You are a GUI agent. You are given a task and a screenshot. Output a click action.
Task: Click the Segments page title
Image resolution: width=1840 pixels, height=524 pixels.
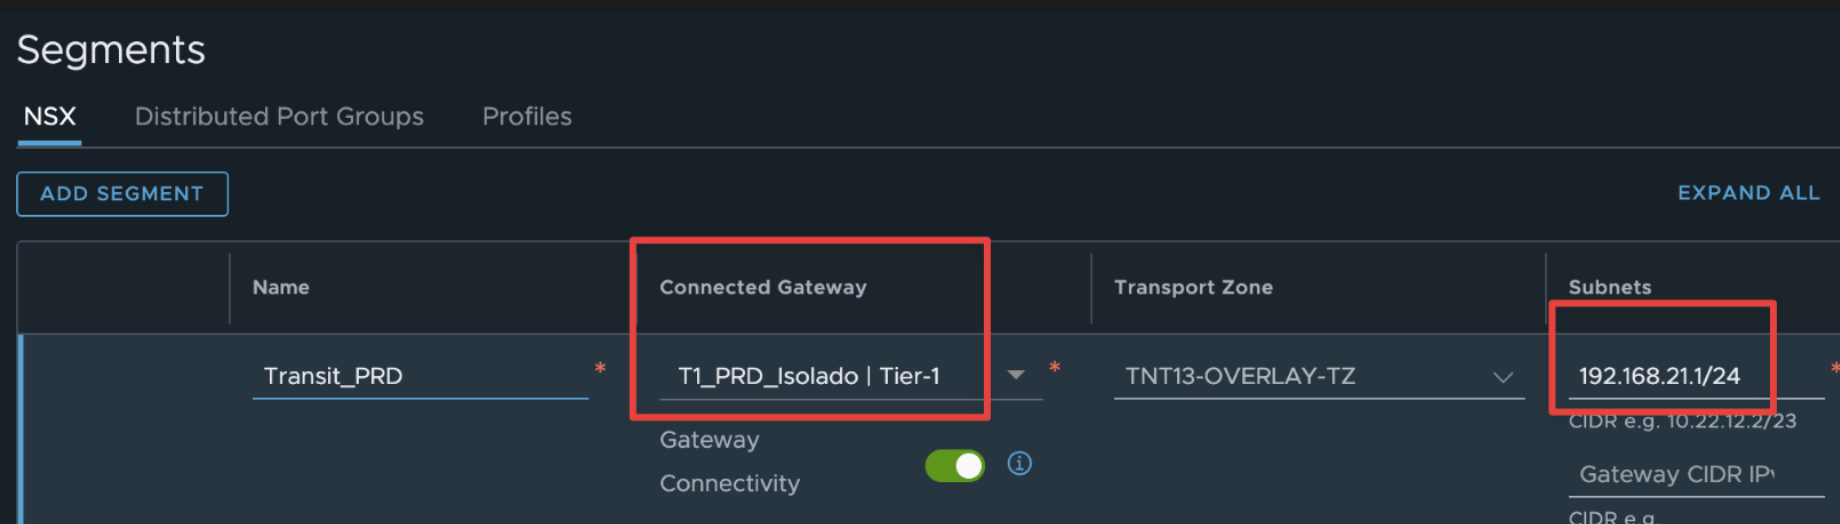click(111, 50)
